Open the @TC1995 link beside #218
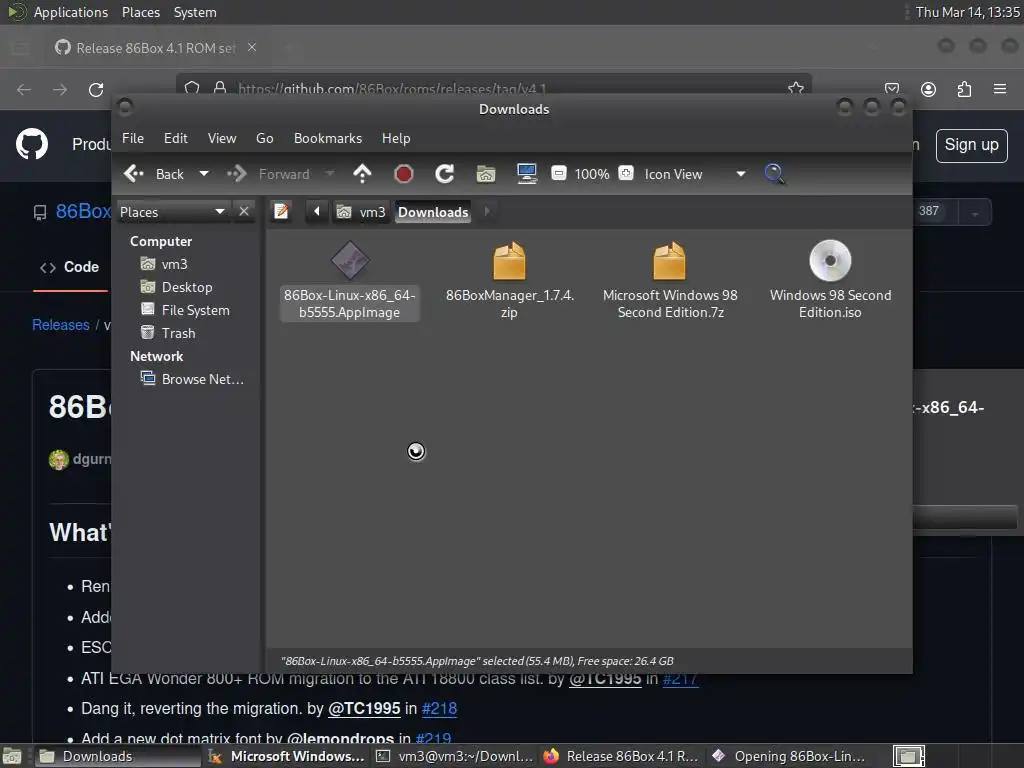The width and height of the screenshot is (1024, 768). pos(364,709)
